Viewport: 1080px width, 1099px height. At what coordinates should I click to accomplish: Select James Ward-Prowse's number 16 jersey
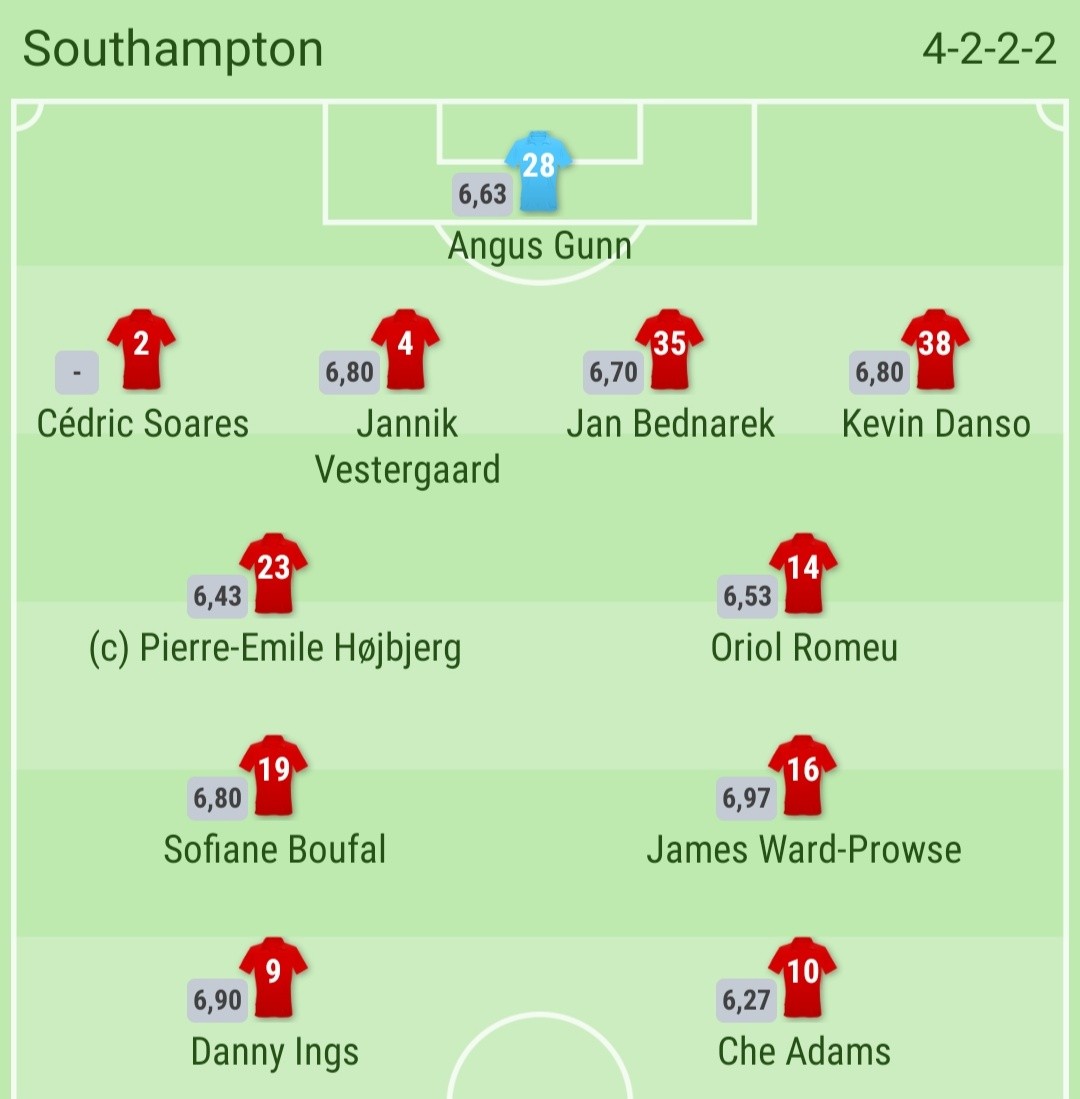(x=803, y=777)
